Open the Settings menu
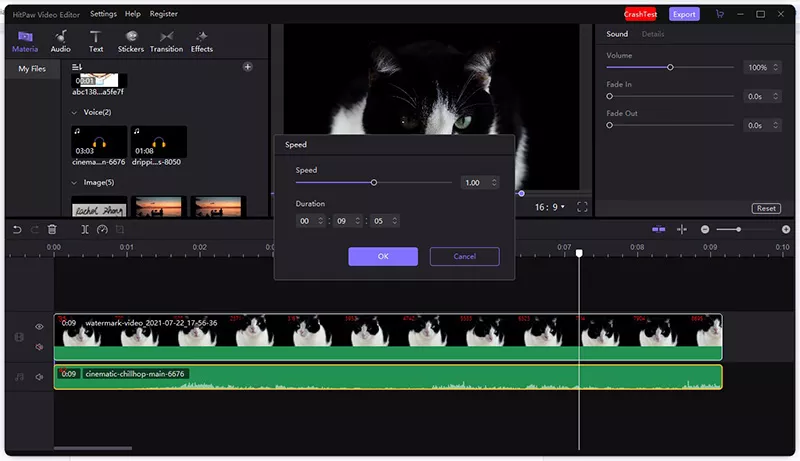 103,14
